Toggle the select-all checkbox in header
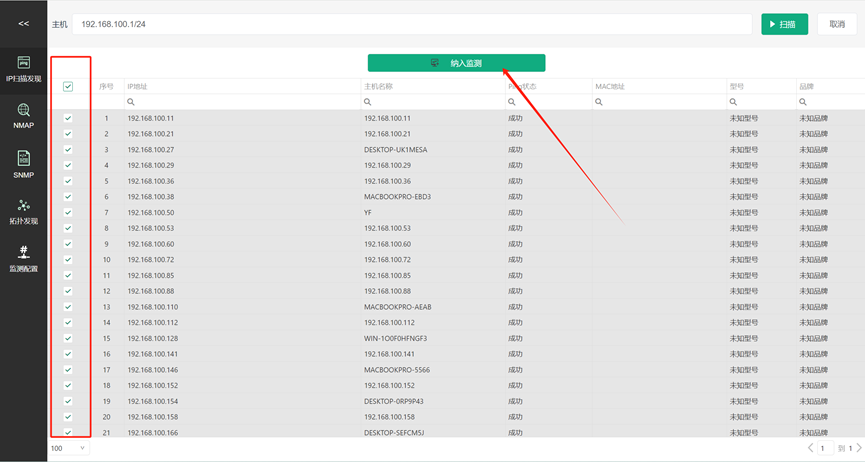The width and height of the screenshot is (865, 462). click(x=68, y=87)
